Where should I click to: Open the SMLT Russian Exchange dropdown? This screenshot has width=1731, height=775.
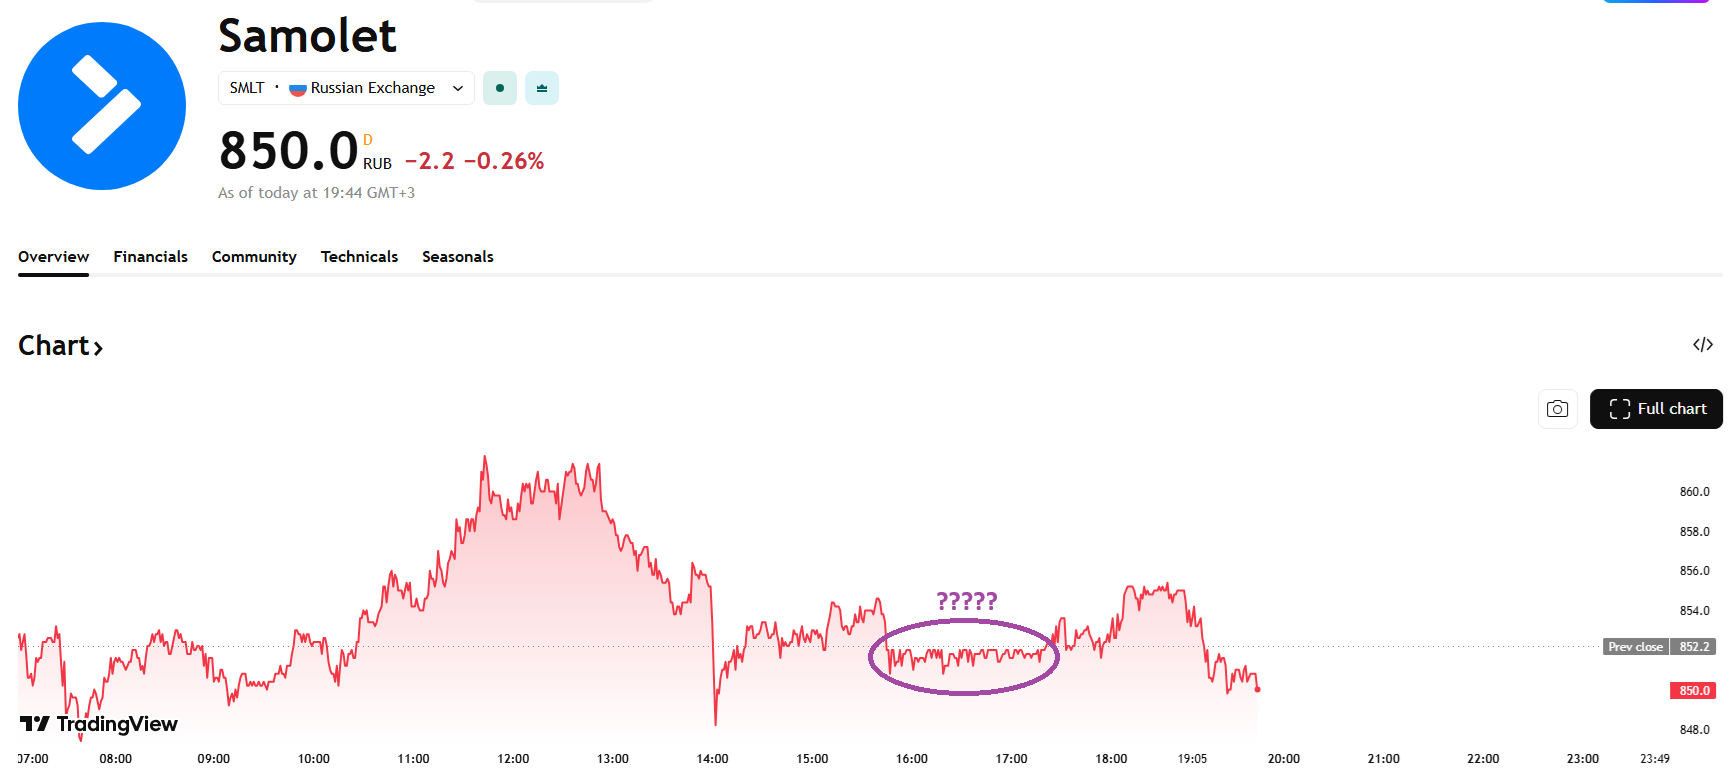[x=345, y=88]
